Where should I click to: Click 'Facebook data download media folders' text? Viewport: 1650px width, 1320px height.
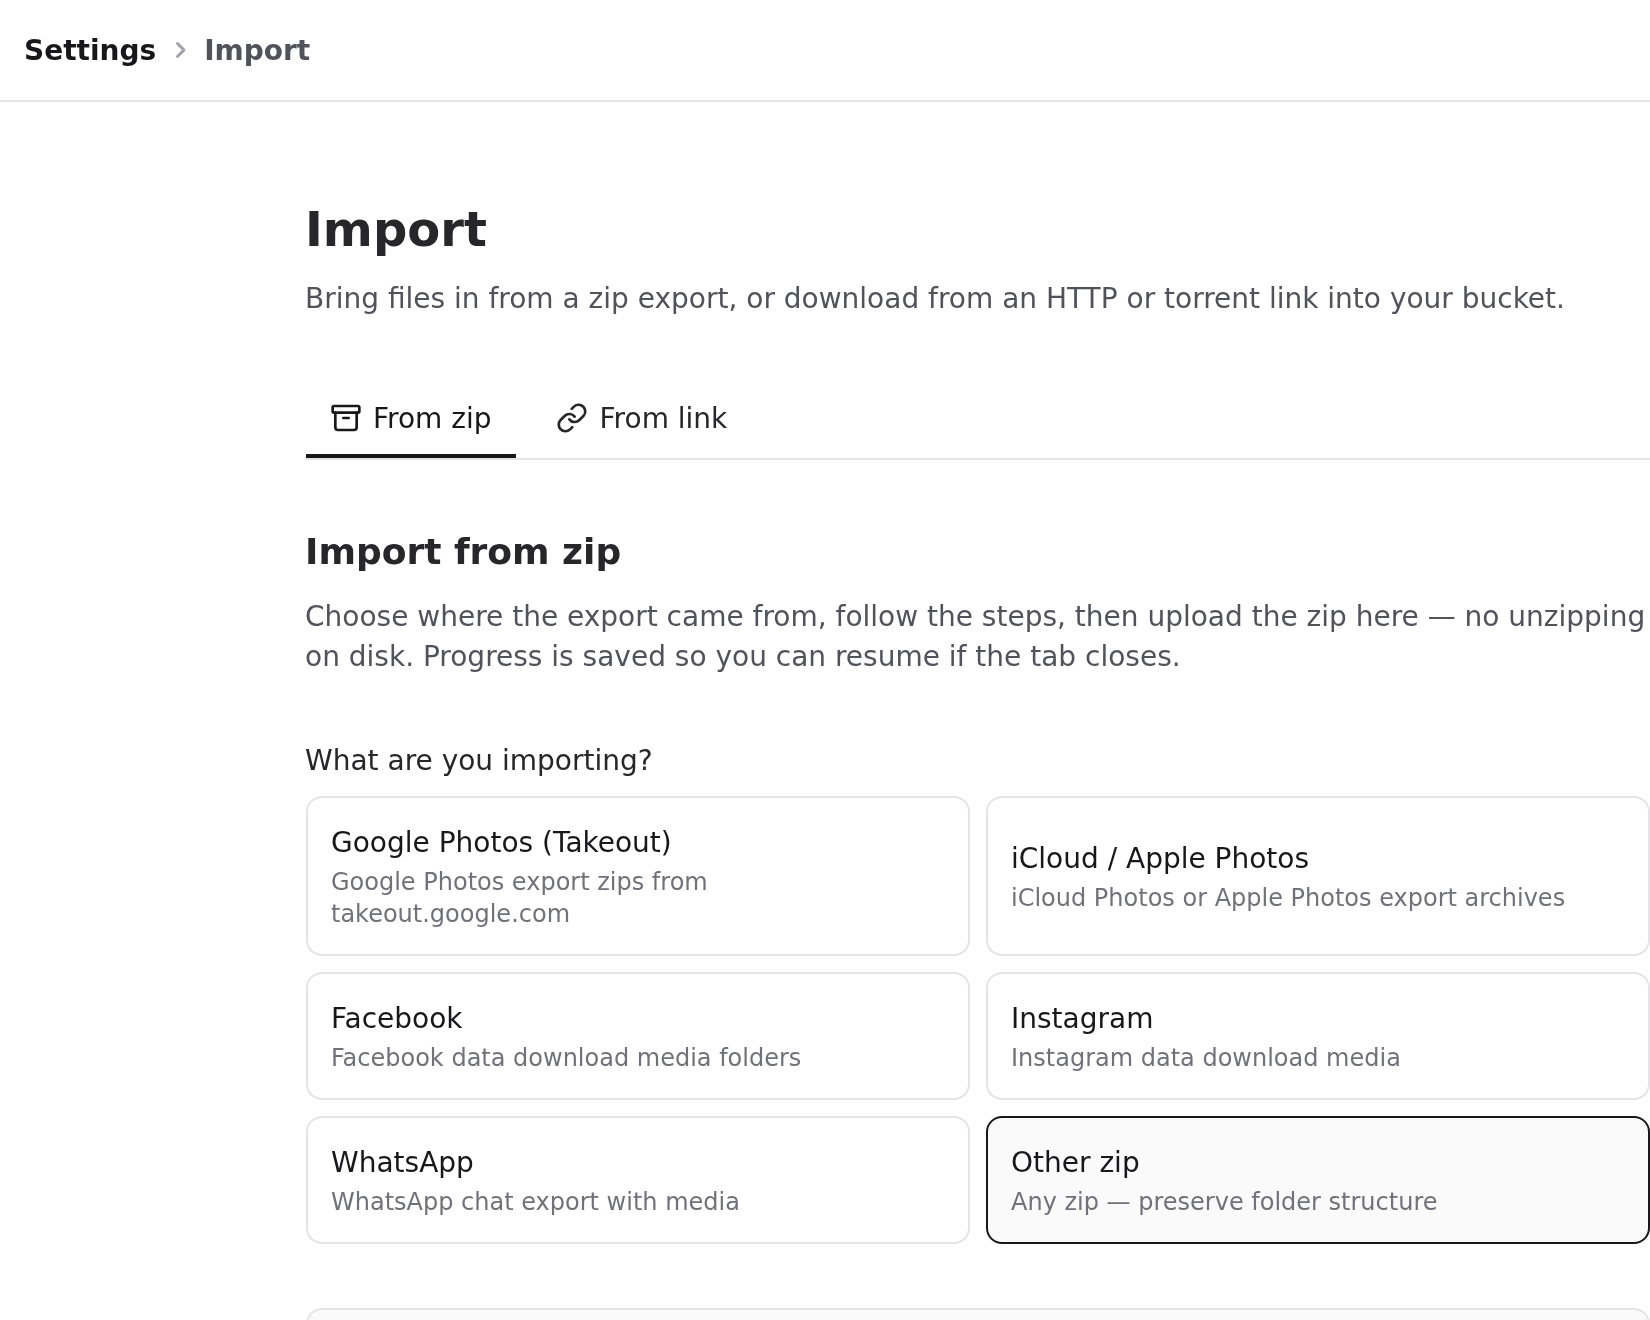coord(566,1057)
